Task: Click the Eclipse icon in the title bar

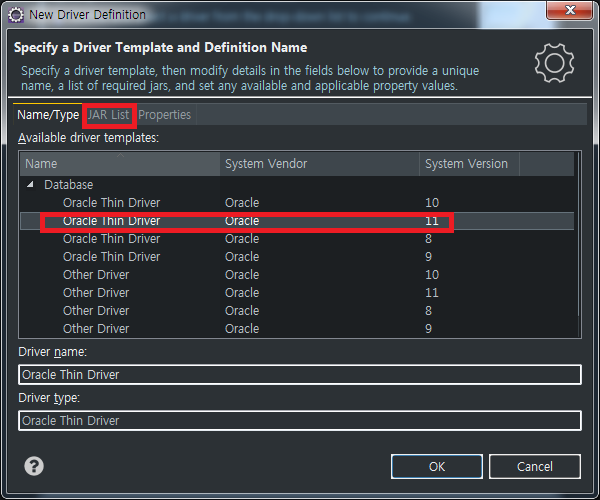Action: (x=16, y=15)
